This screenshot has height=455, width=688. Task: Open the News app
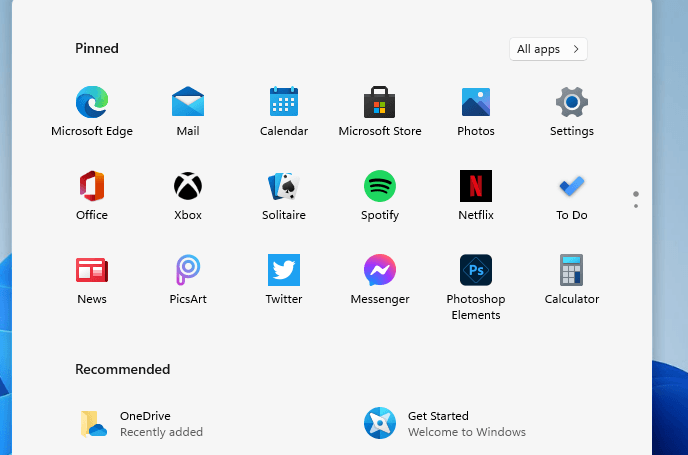[92, 280]
